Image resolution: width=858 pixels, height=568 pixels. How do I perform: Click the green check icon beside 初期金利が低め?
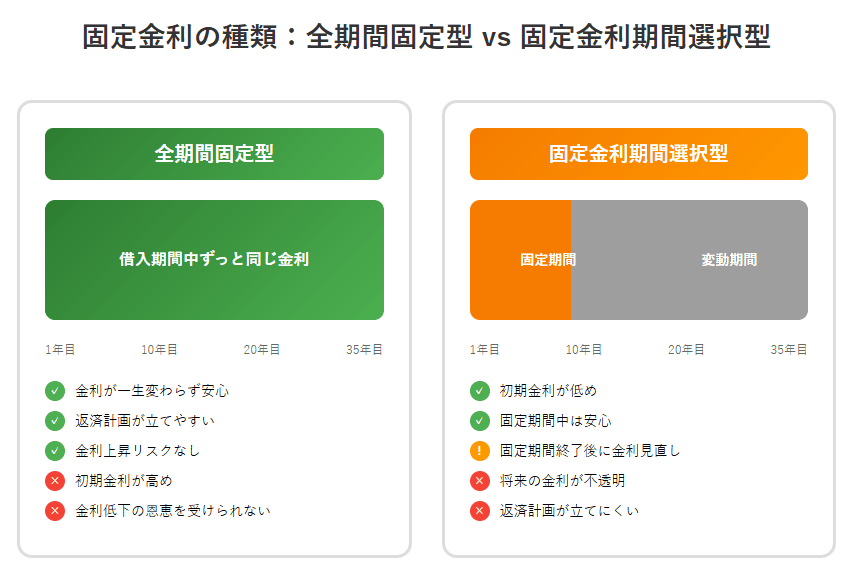click(480, 391)
